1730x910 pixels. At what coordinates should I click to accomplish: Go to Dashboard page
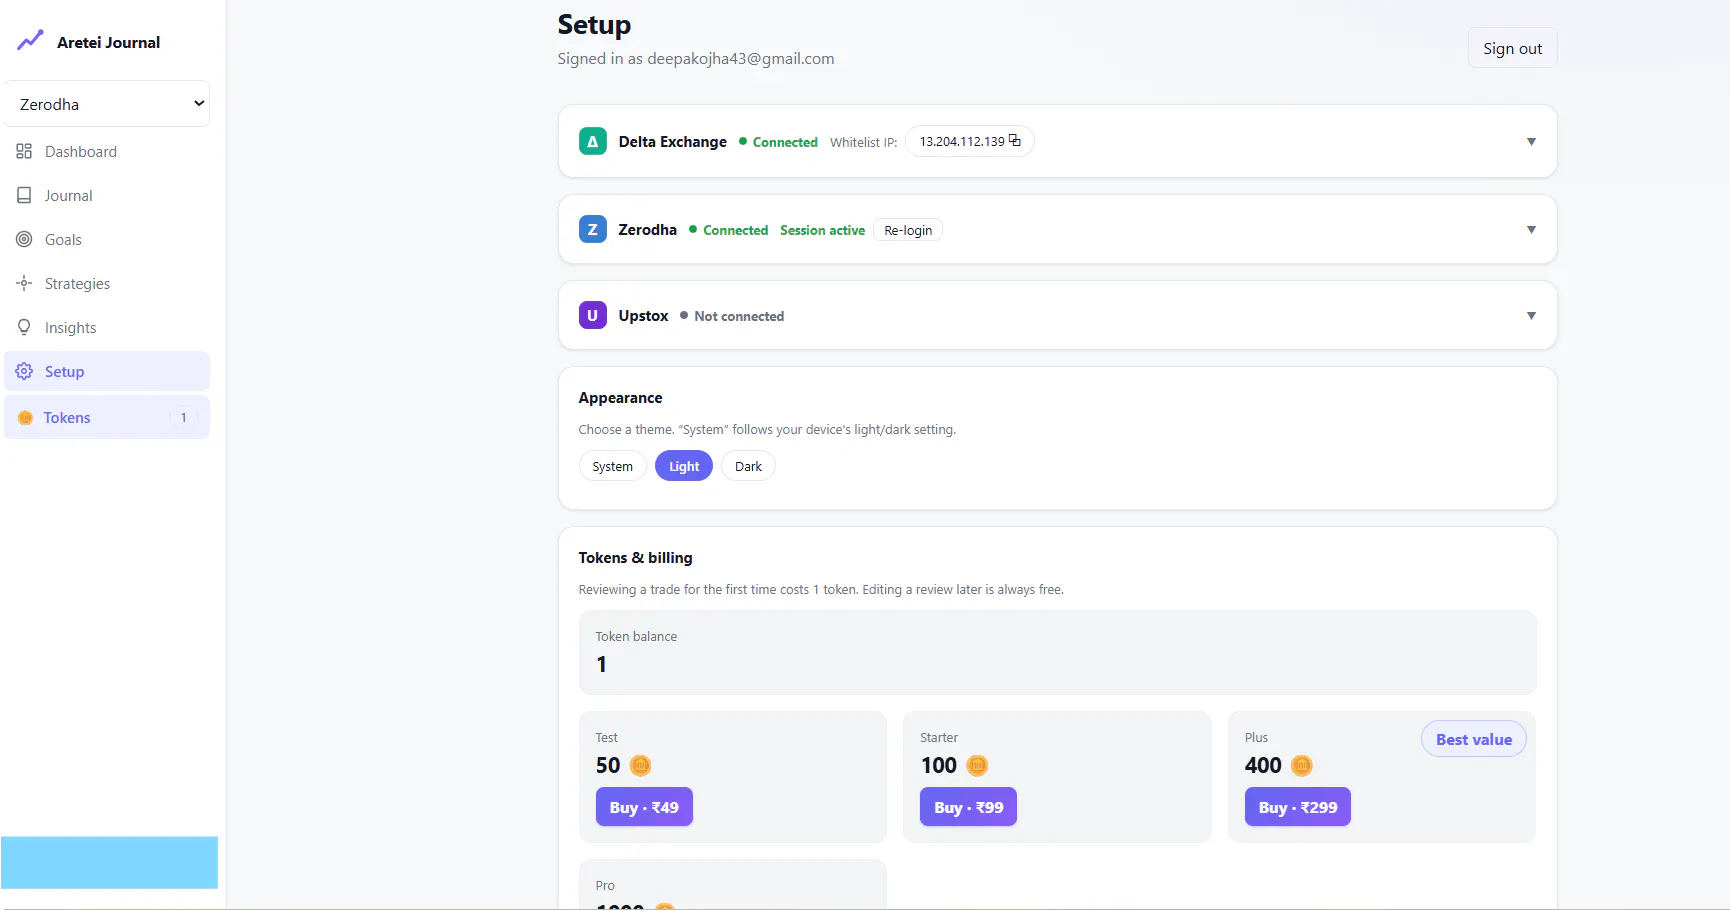pyautogui.click(x=107, y=152)
